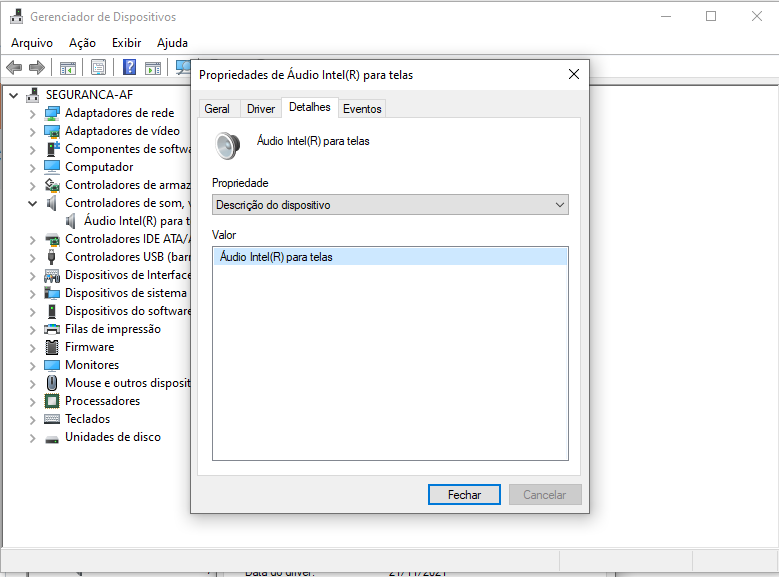Screen dimensions: 779x577
Task: Click the large speaker icon in properties dialog
Action: (x=228, y=146)
